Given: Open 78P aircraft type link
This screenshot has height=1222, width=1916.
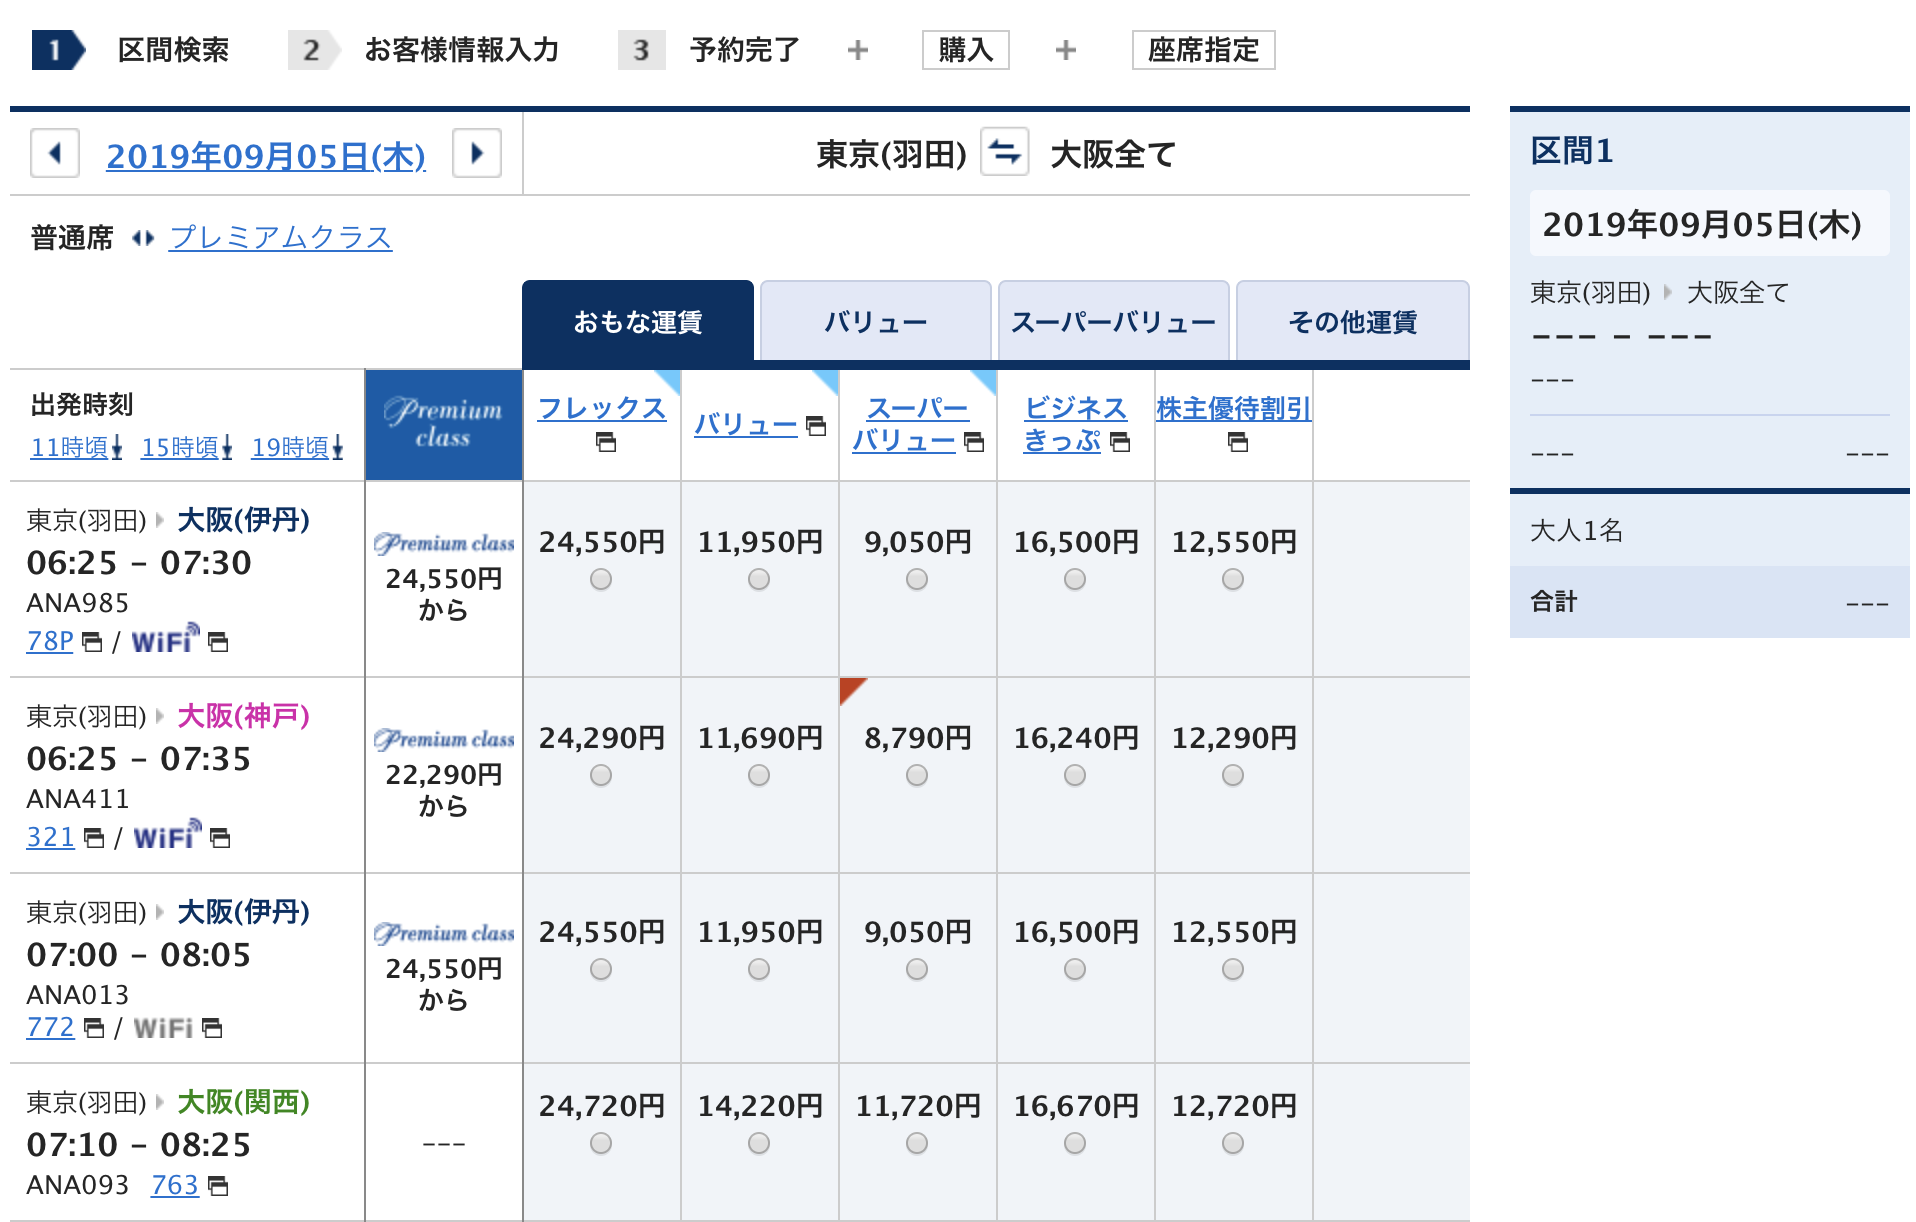Looking at the screenshot, I should tap(50, 641).
